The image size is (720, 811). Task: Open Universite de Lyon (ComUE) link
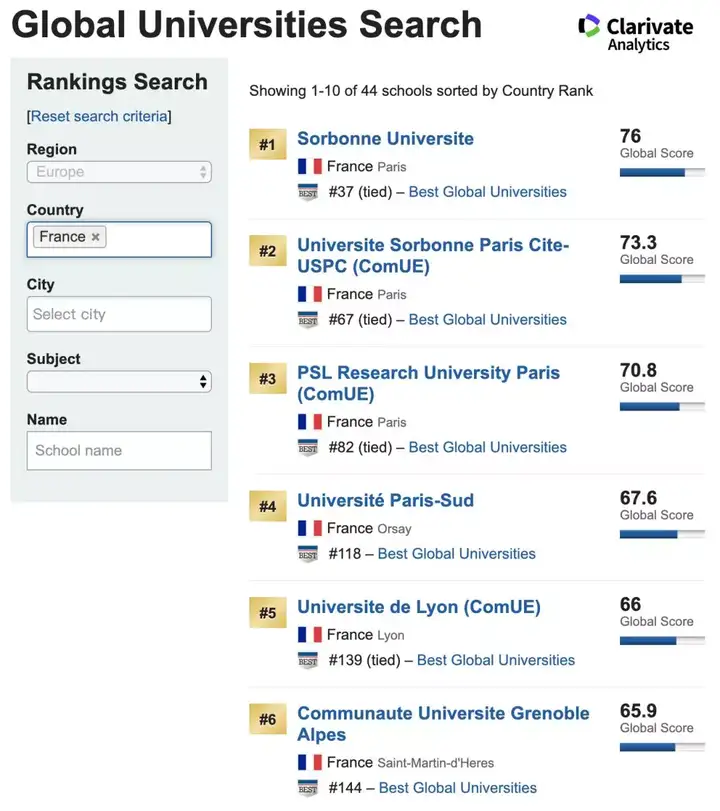point(418,607)
